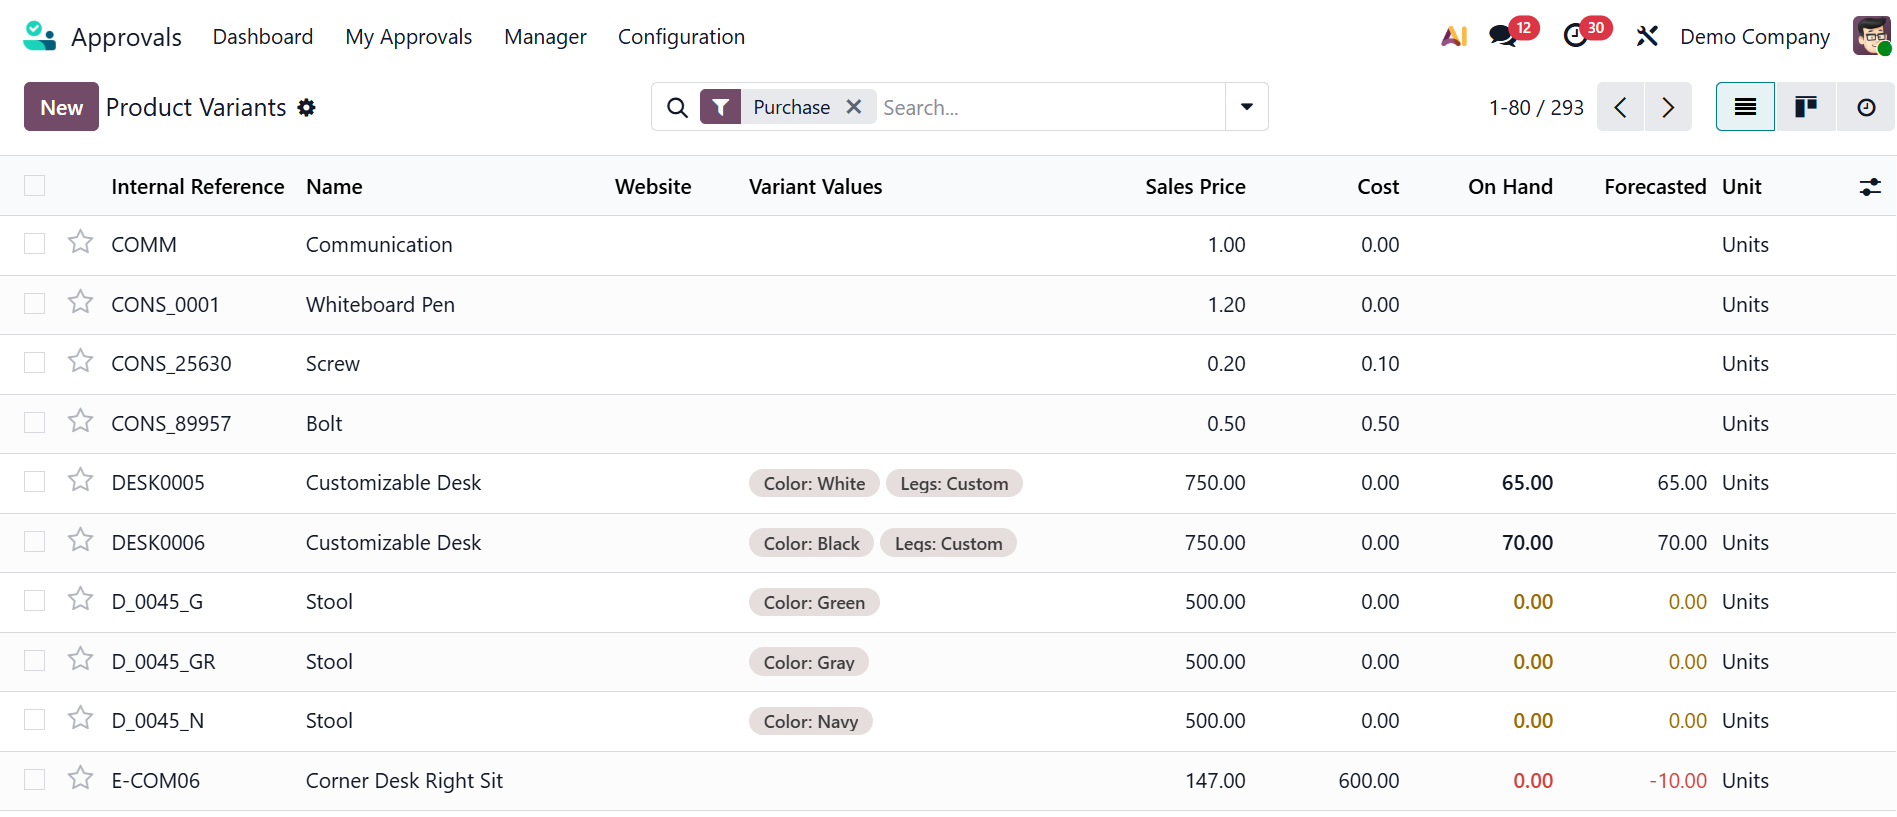The width and height of the screenshot is (1897, 817).
Task: Open the AI assistant icon
Action: click(1453, 37)
